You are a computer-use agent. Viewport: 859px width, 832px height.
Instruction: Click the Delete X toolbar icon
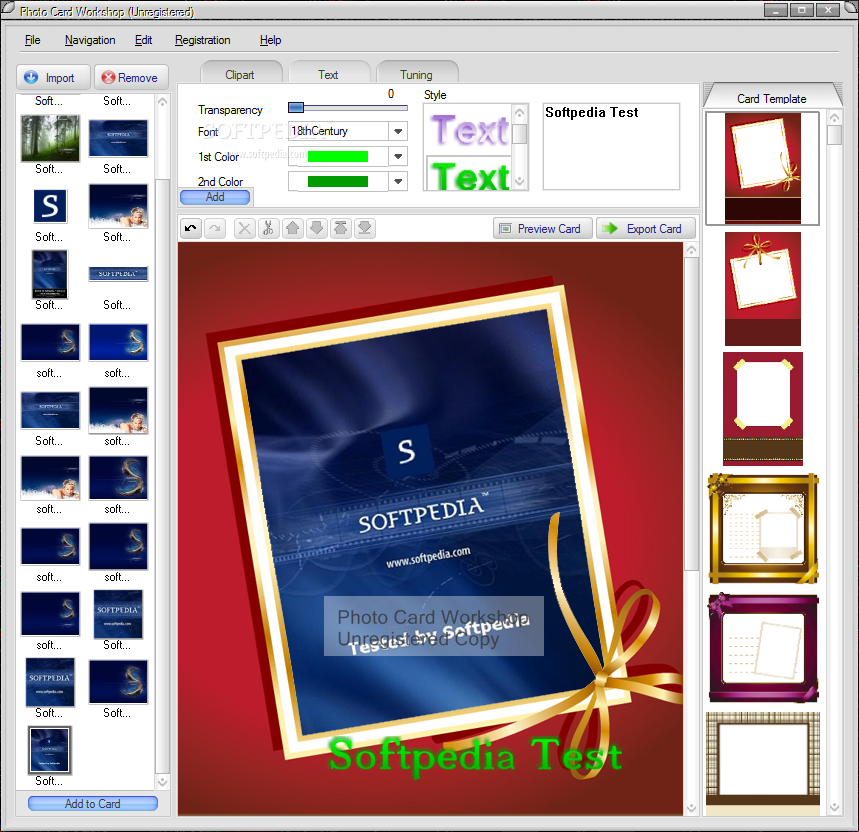(x=245, y=228)
